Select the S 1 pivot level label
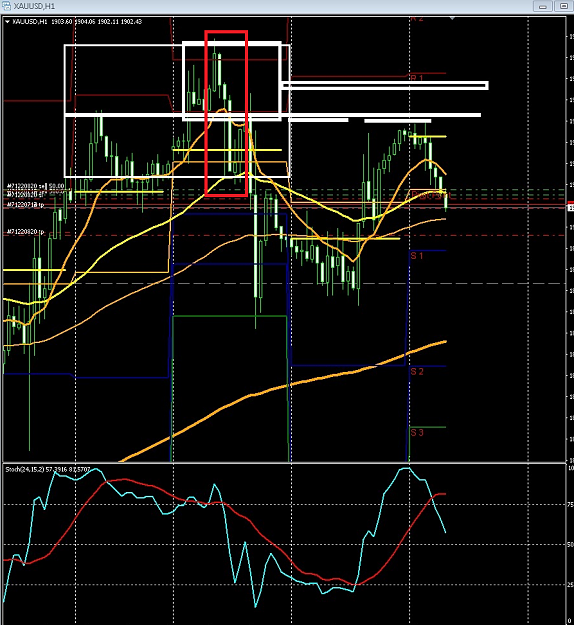Image resolution: width=574 pixels, height=625 pixels. pos(417,256)
